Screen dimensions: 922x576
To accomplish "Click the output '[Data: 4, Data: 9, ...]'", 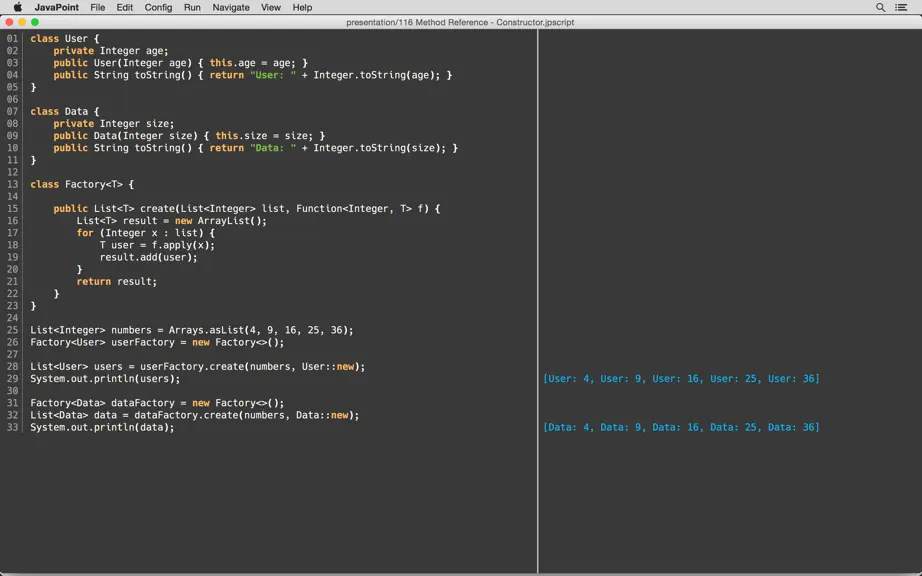I will point(681,428).
